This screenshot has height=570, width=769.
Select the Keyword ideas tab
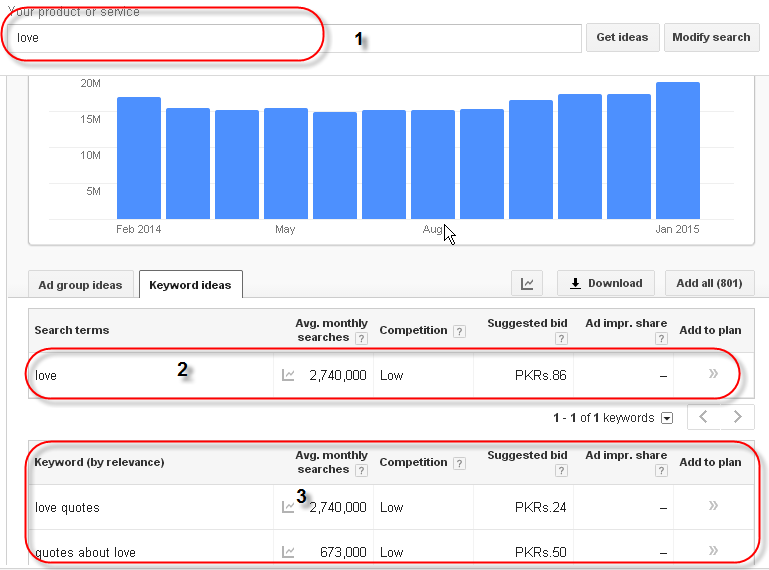pyautogui.click(x=190, y=285)
